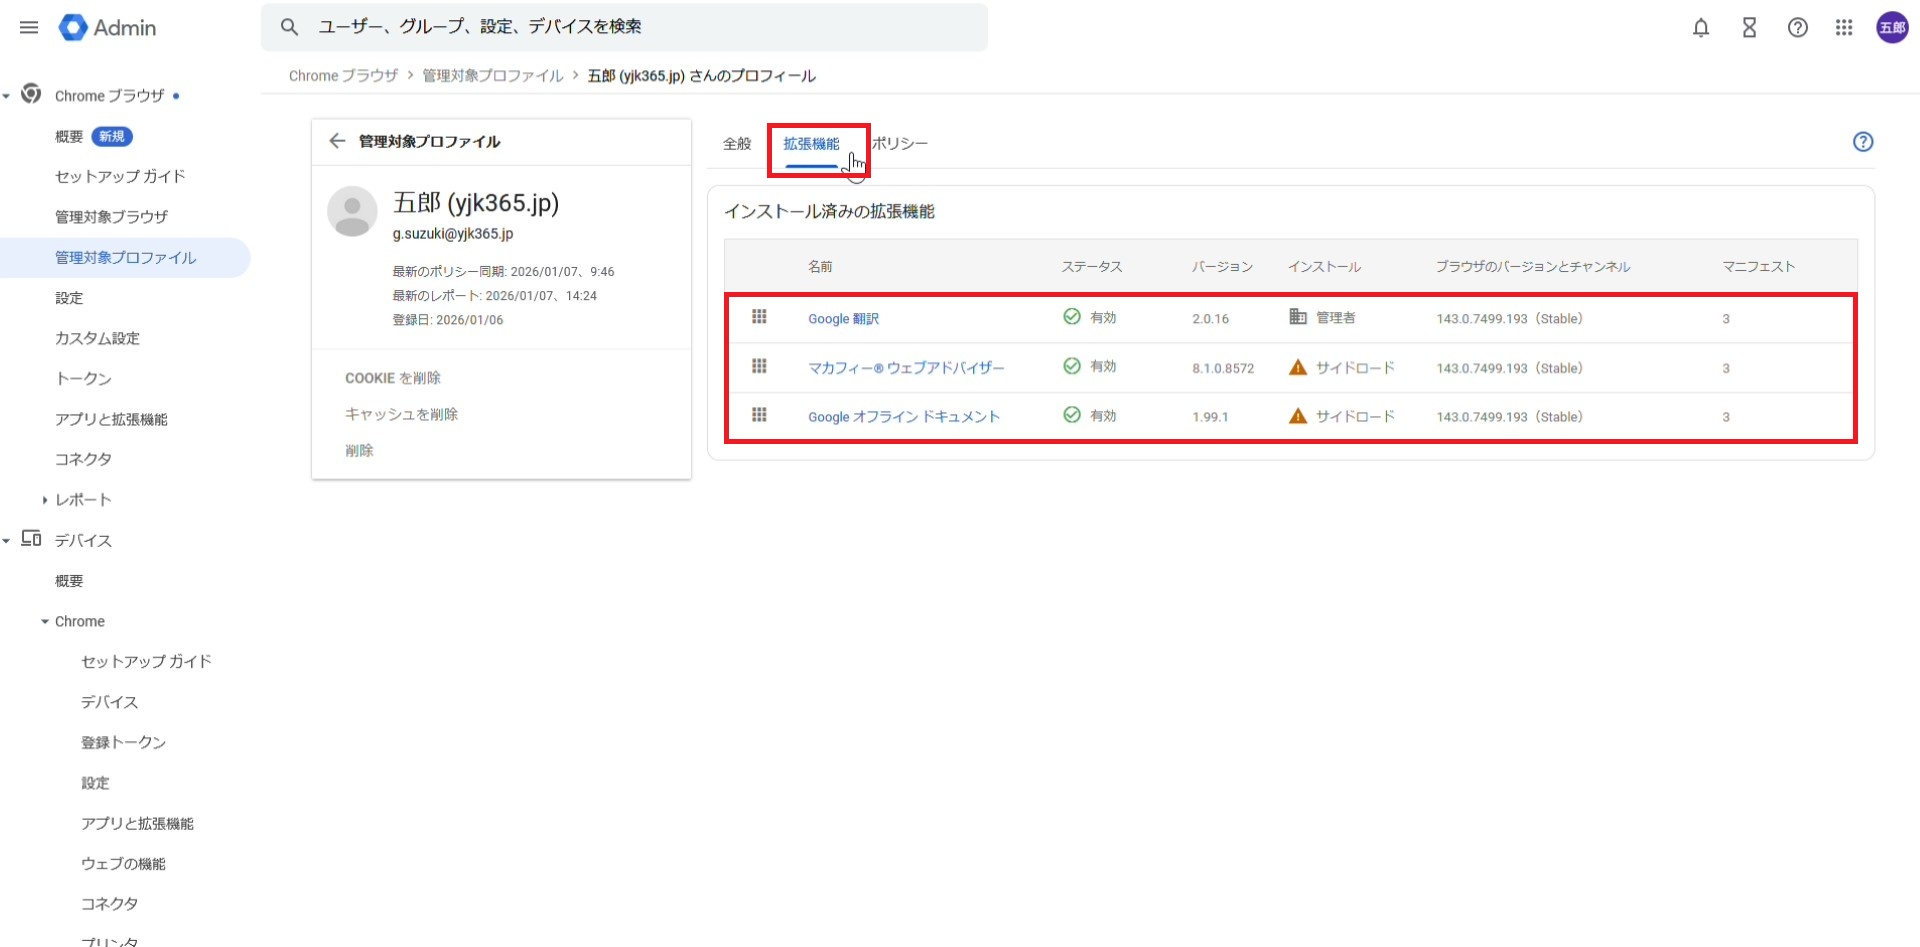1920x947 pixels.
Task: Click the search field in top bar
Action: [x=640, y=27]
